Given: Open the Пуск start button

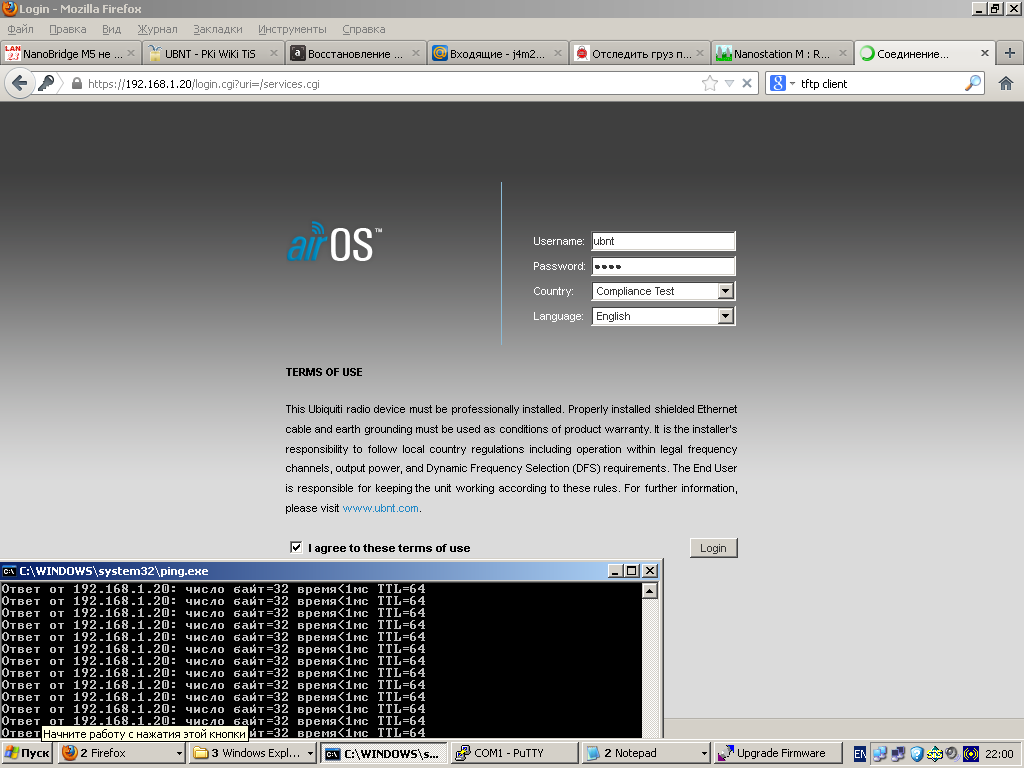Looking at the screenshot, I should coord(27,754).
